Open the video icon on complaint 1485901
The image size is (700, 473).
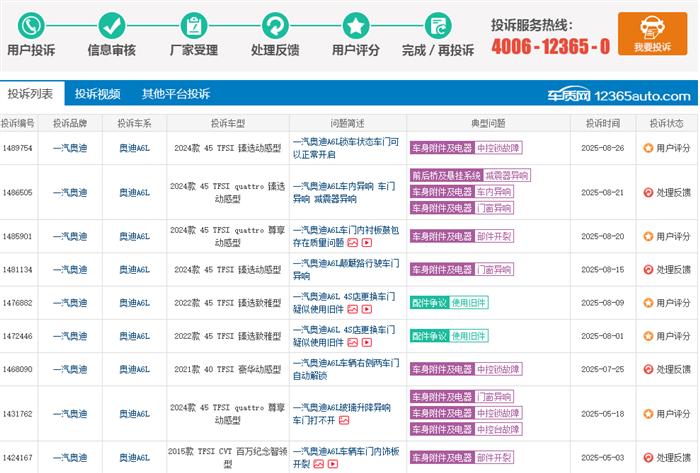pyautogui.click(x=366, y=242)
